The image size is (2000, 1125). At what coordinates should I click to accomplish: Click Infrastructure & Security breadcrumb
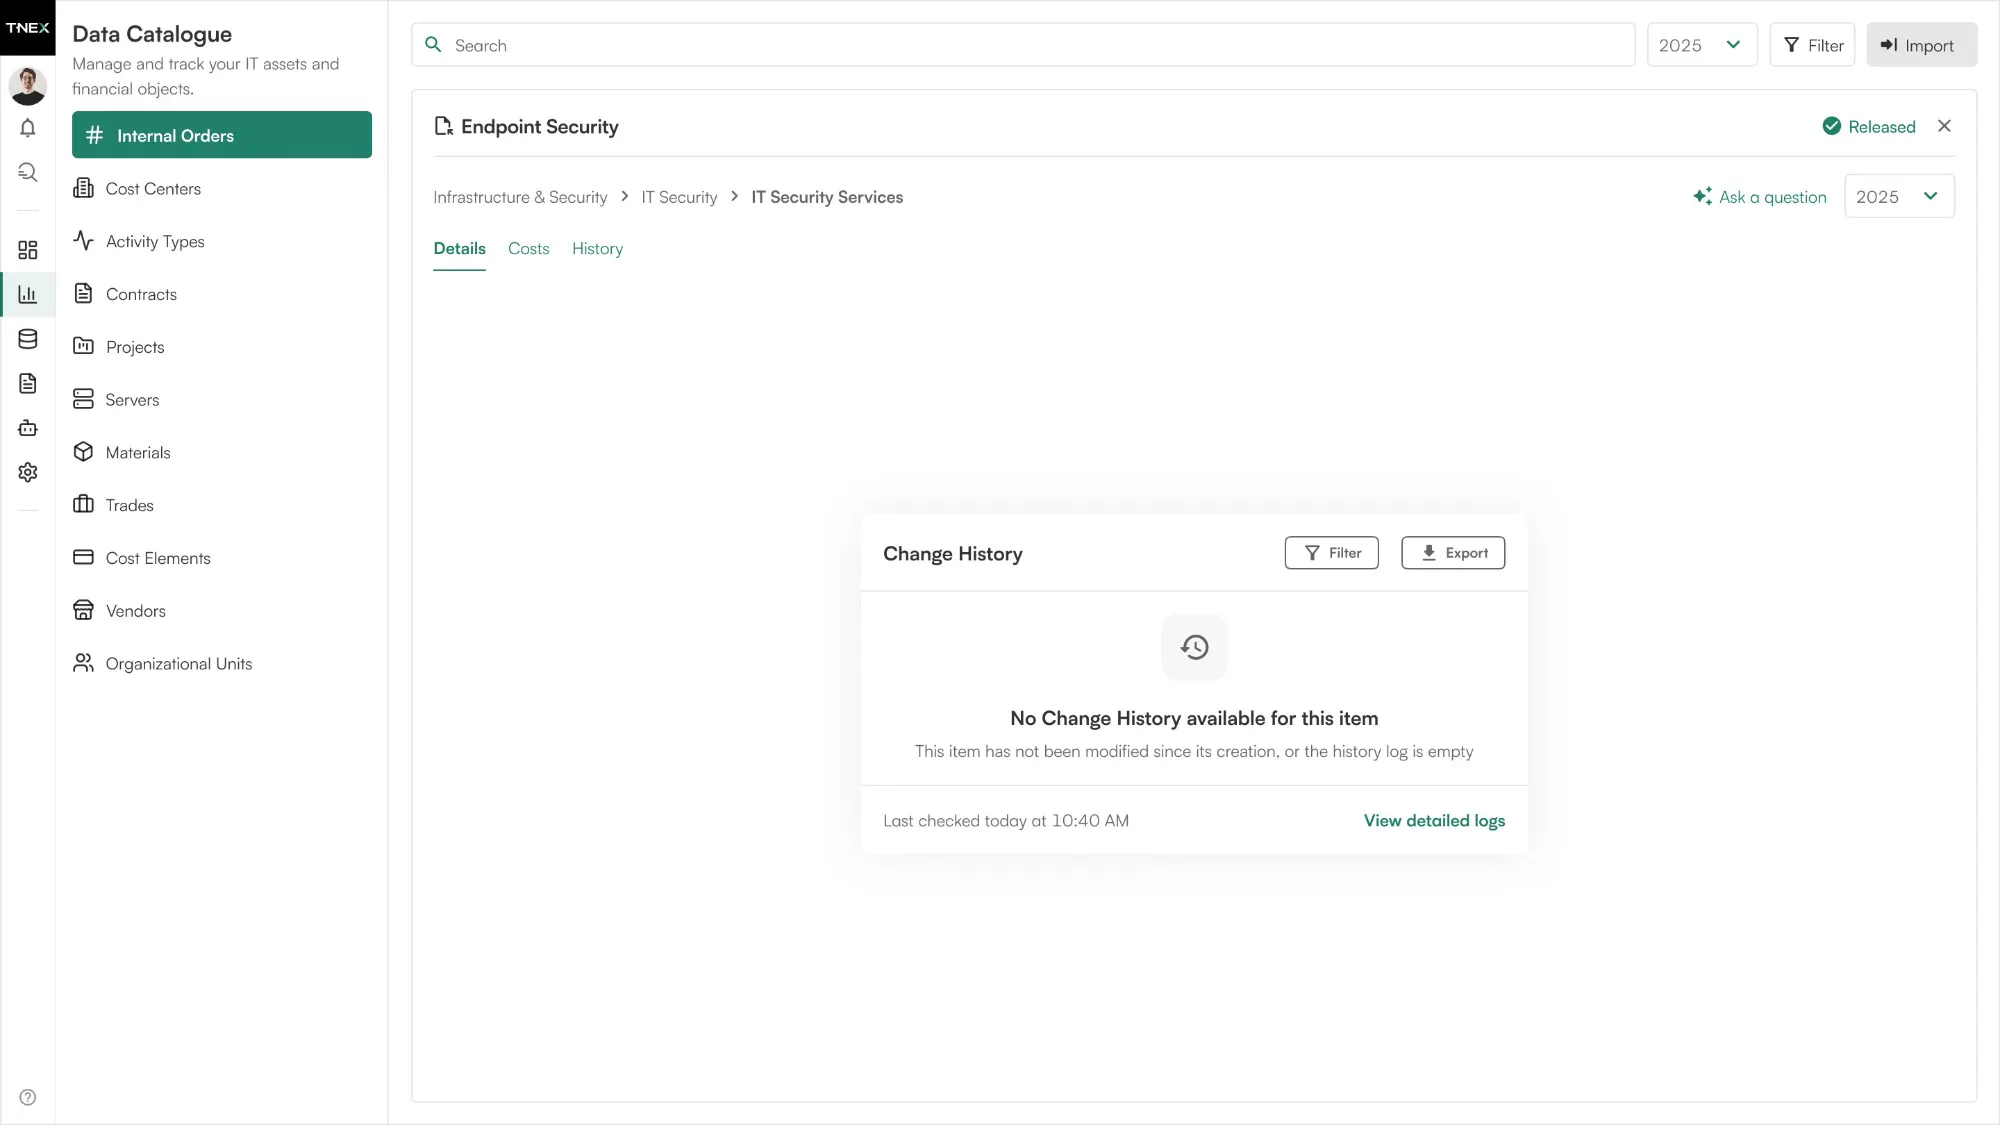click(520, 197)
